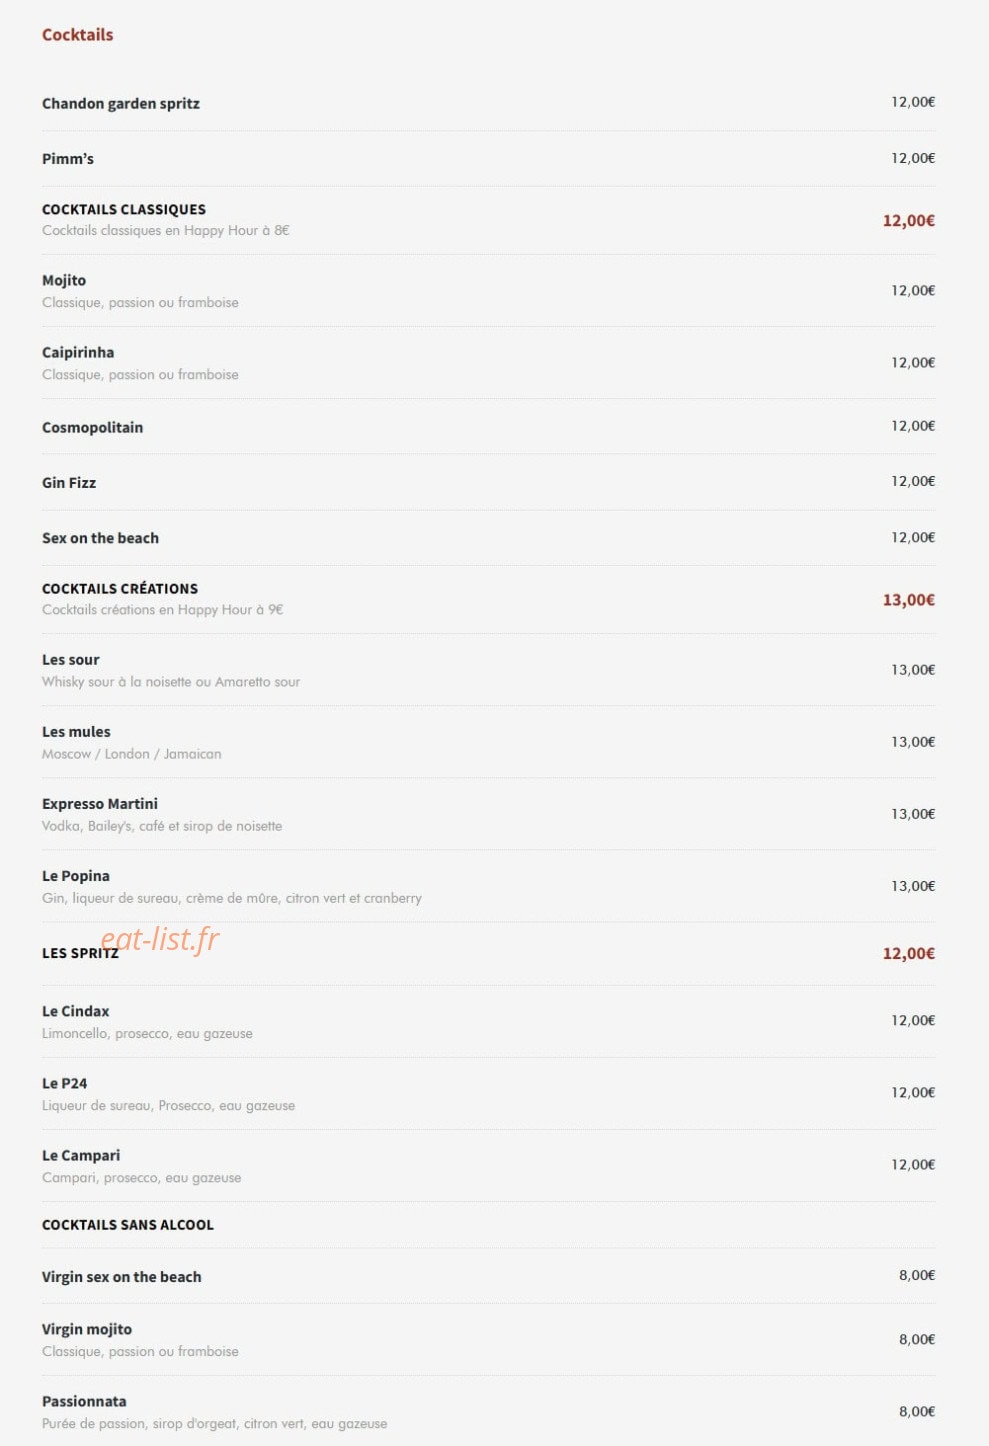Screen dimensions: 989x1446
Task: Choose the Le Popina cocktail
Action: (x=76, y=876)
